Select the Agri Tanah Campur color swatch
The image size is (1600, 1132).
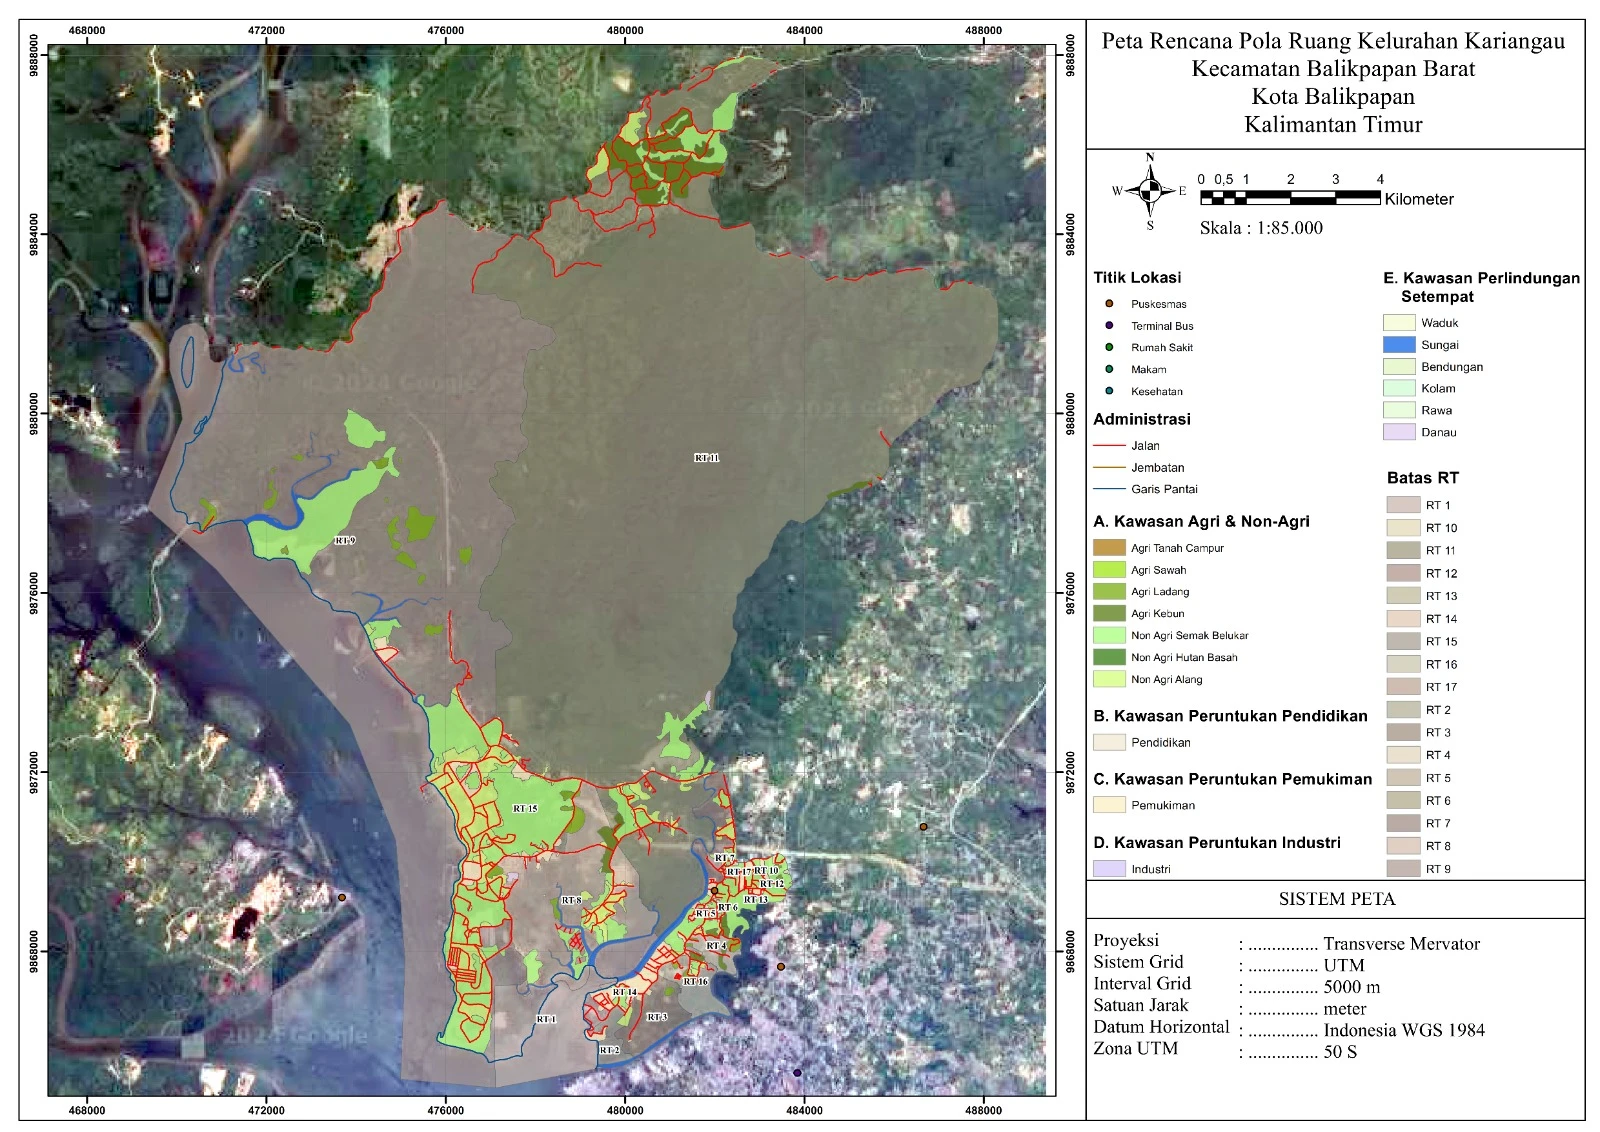point(1109,548)
